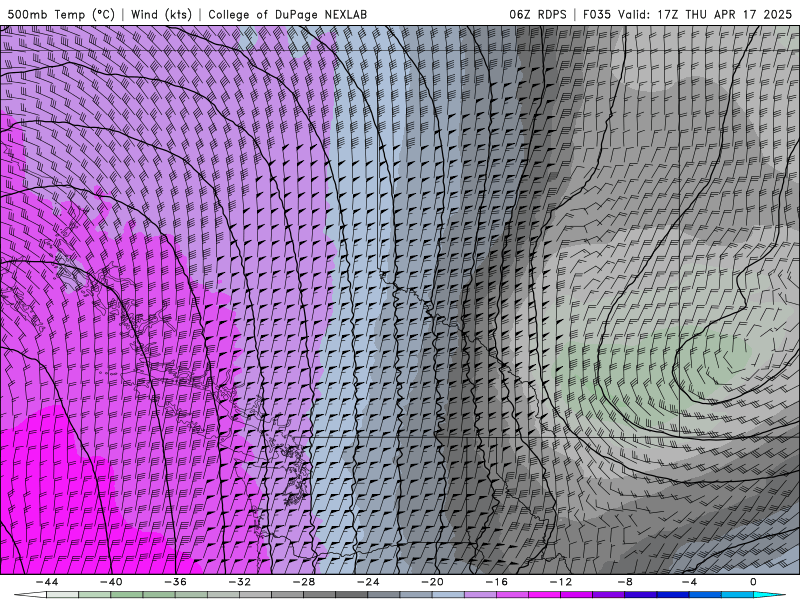Click the "F035" forecast hour text
The height and width of the screenshot is (600, 800).
pos(597,15)
